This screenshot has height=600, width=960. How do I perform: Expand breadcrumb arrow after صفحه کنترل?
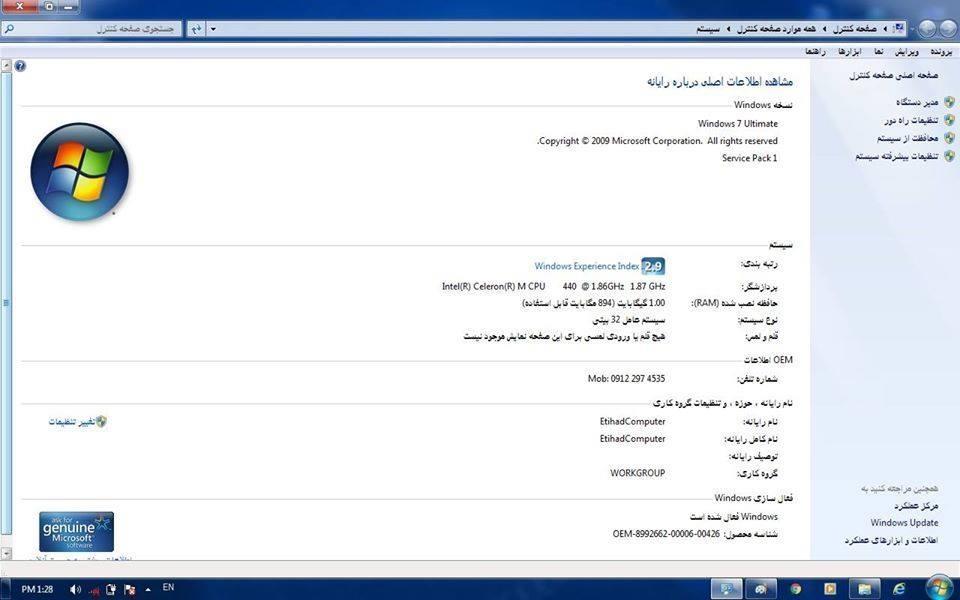(x=825, y=29)
